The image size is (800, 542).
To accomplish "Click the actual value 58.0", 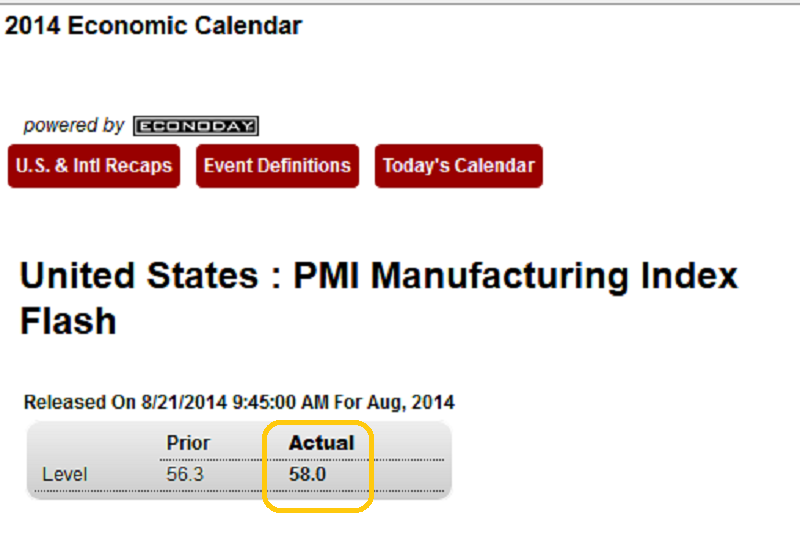I will [x=308, y=475].
